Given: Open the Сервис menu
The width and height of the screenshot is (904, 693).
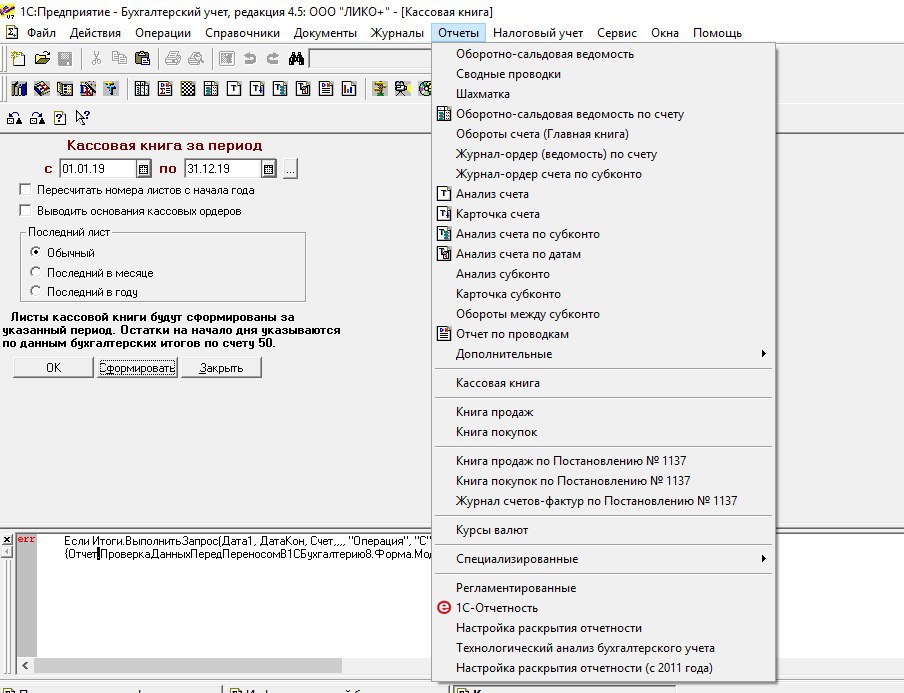Looking at the screenshot, I should (x=617, y=33).
